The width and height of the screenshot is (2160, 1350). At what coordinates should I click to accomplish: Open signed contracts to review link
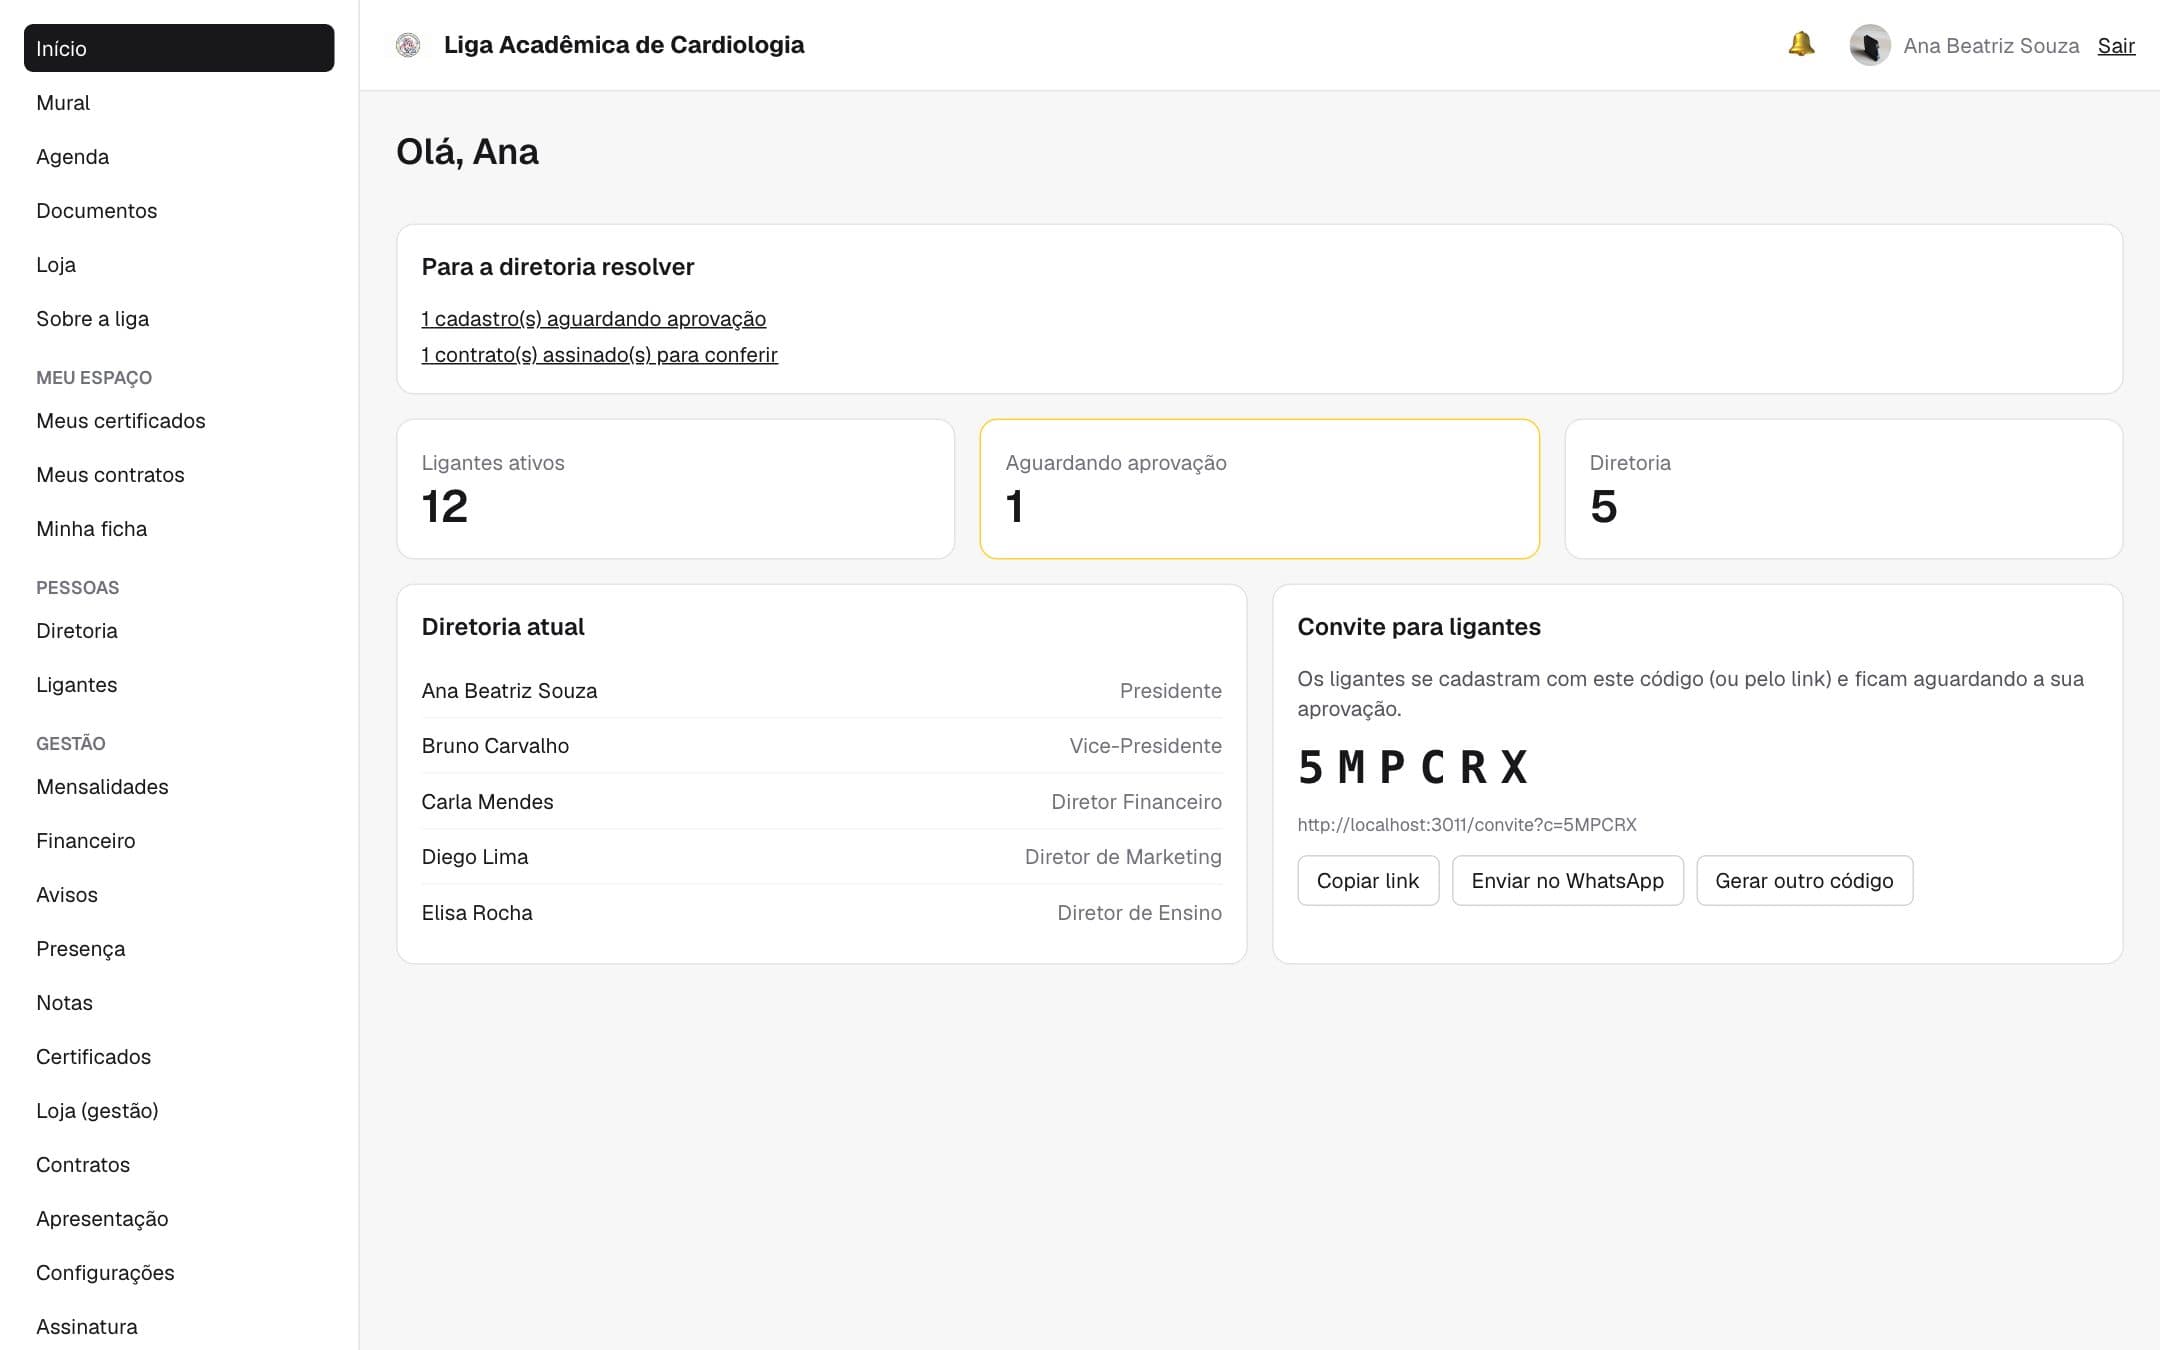tap(599, 355)
